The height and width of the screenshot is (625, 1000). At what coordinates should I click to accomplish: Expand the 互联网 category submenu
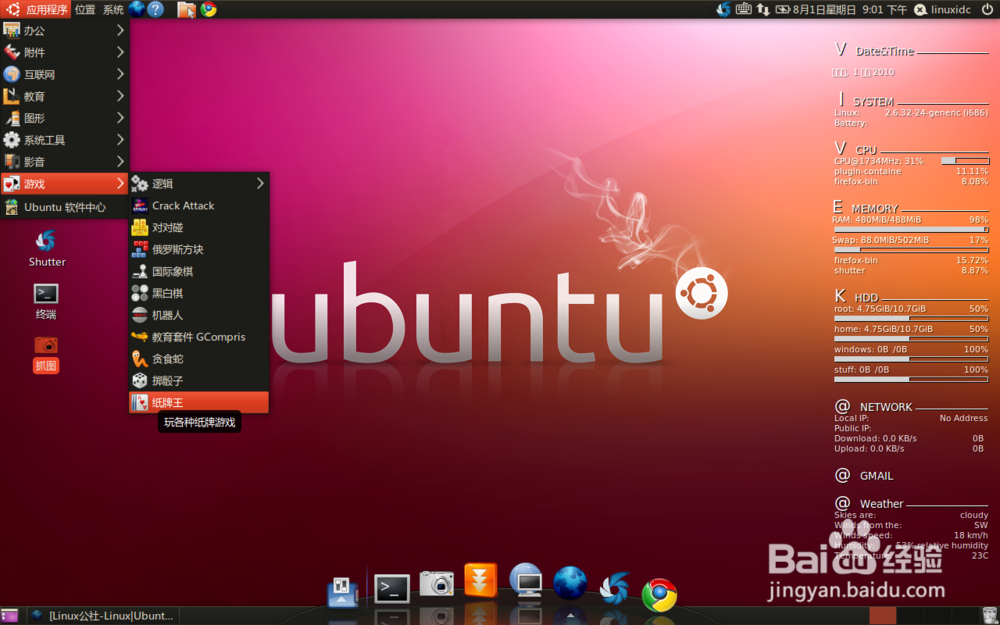(x=64, y=74)
